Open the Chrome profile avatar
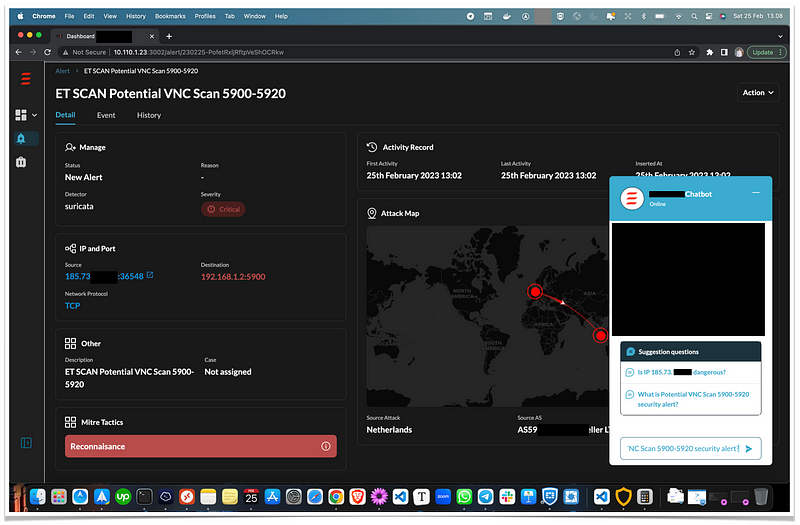800x525 pixels. tap(739, 52)
